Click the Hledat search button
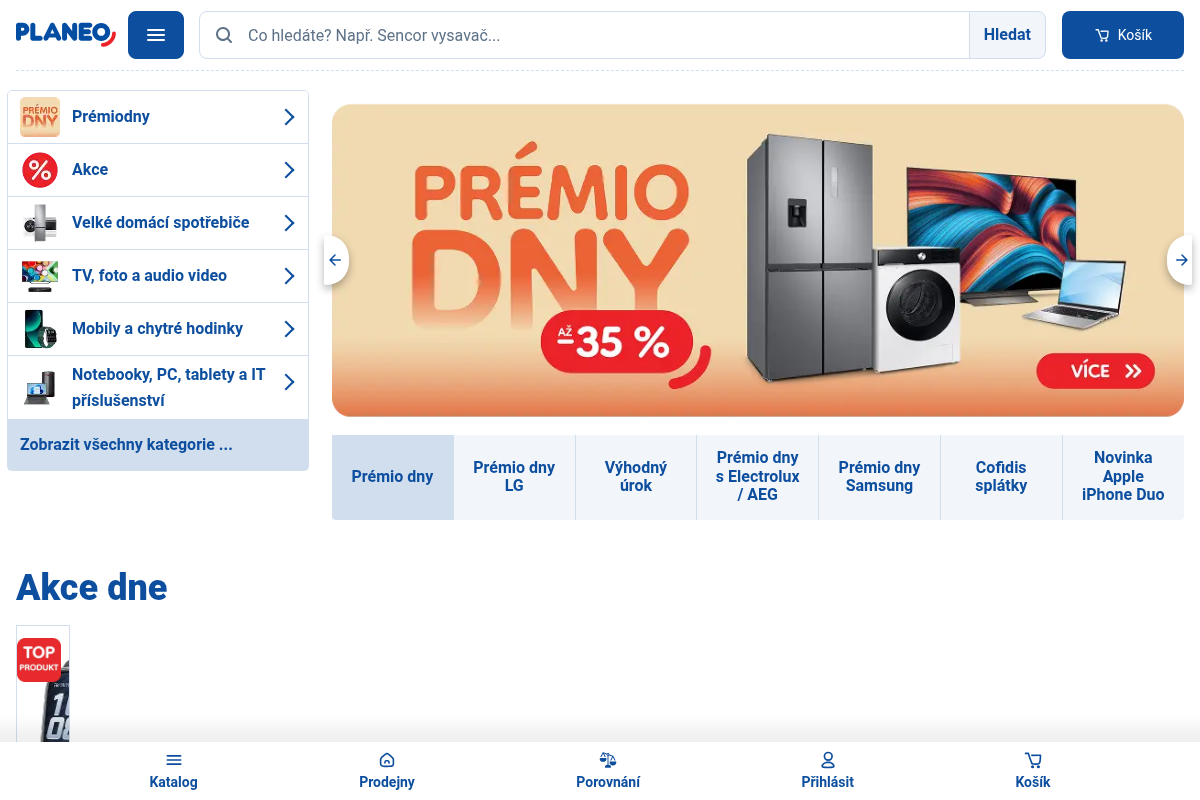The width and height of the screenshot is (1200, 800). (x=1007, y=35)
